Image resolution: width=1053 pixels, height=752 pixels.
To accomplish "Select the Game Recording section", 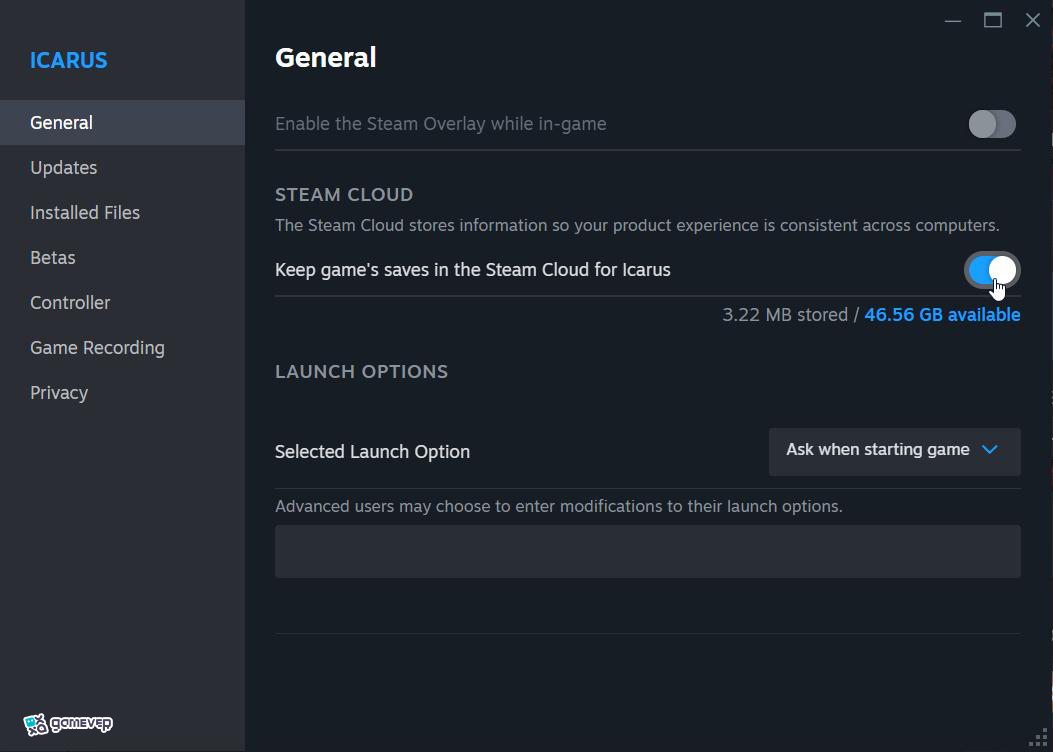I will coord(122,348).
